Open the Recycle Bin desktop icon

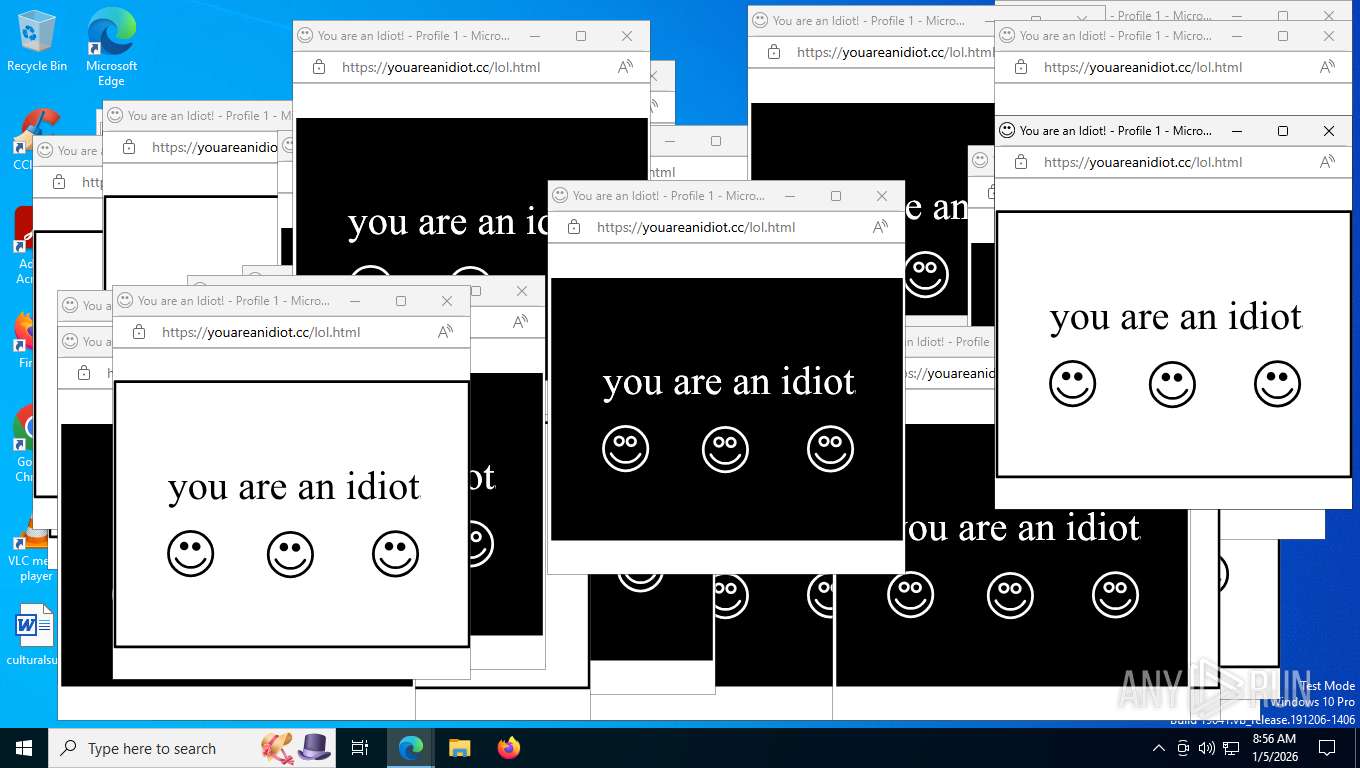pyautogui.click(x=37, y=41)
